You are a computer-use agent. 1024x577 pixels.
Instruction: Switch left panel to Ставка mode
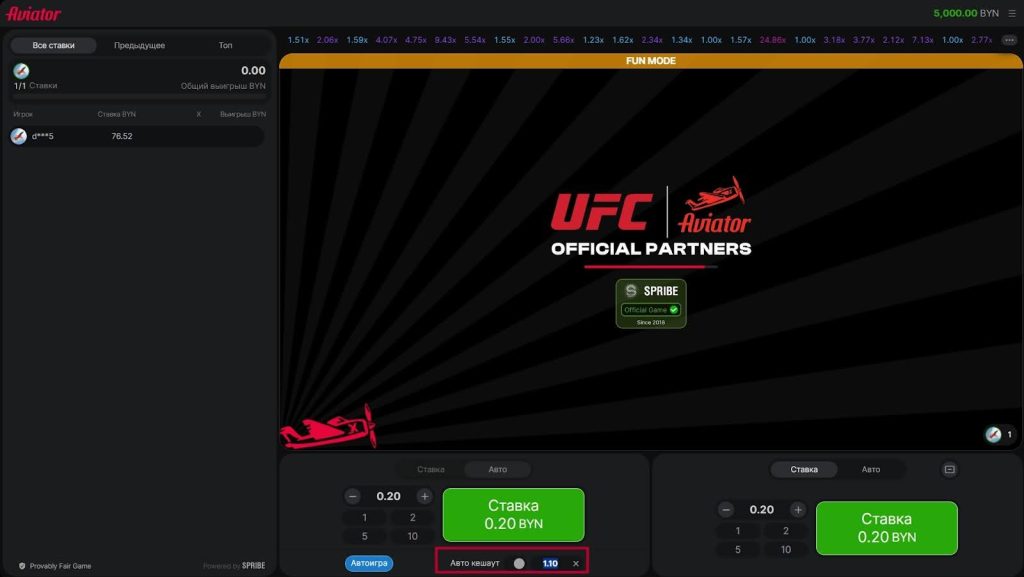[431, 469]
